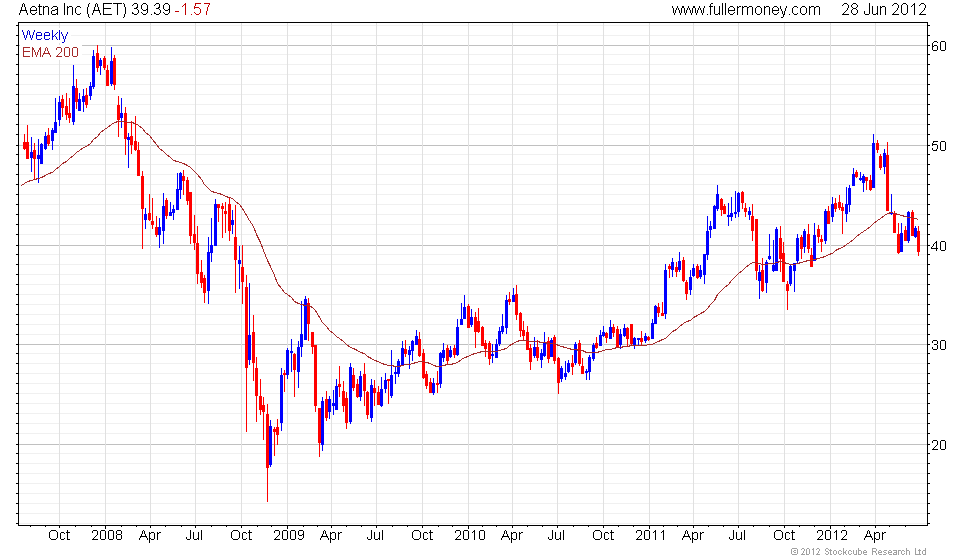Image resolution: width=980 pixels, height=560 pixels.
Task: Click the 2011 year label on time axis
Action: point(650,536)
